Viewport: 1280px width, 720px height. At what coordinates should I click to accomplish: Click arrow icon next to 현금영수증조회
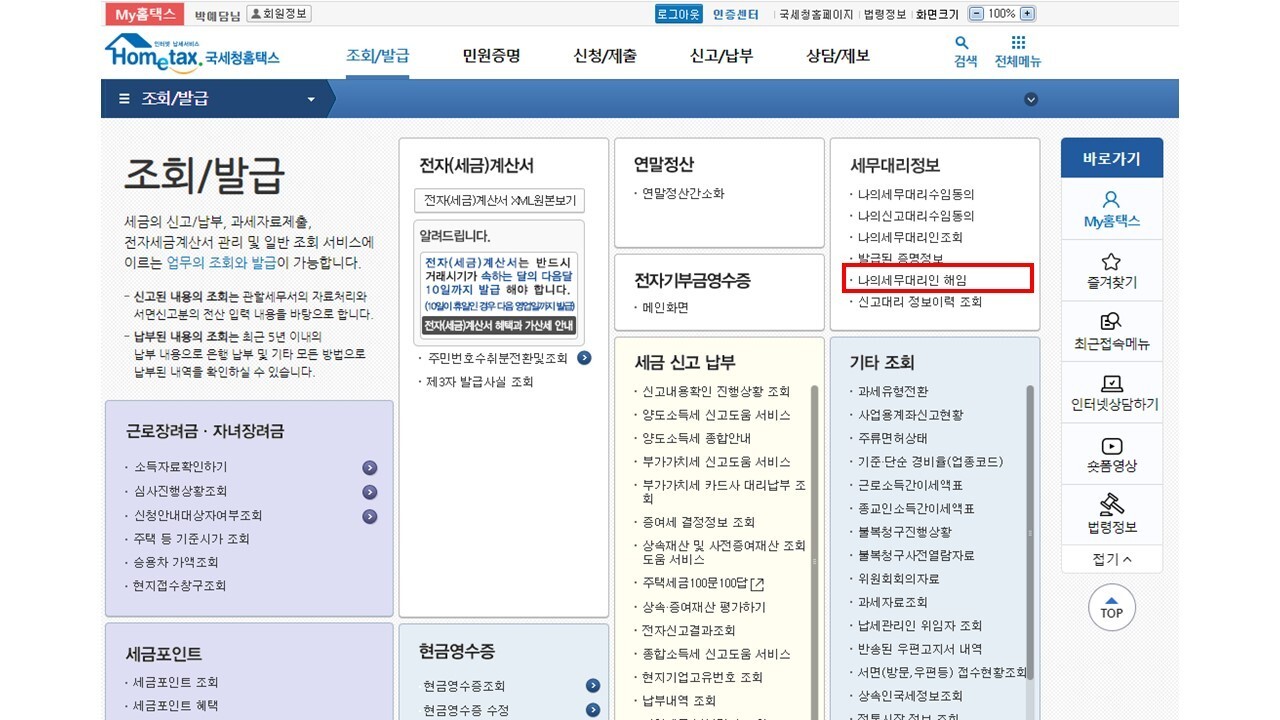click(x=593, y=686)
